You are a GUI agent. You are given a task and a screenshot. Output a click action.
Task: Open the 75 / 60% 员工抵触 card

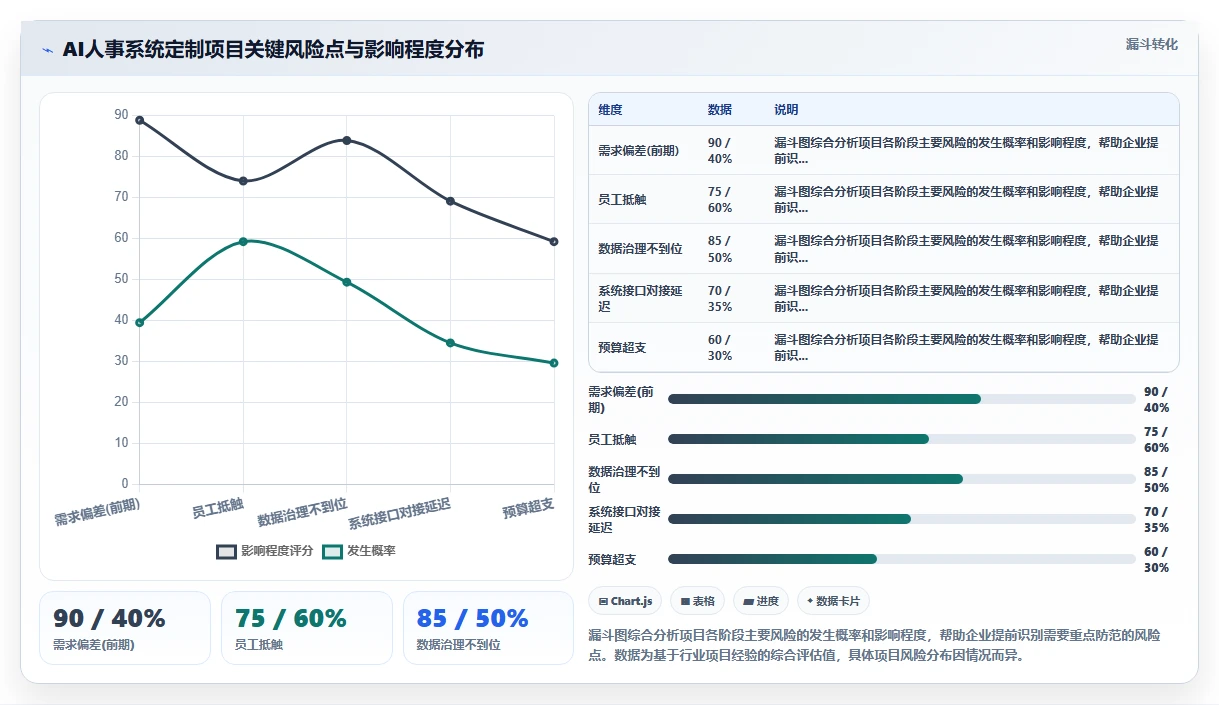pos(307,628)
